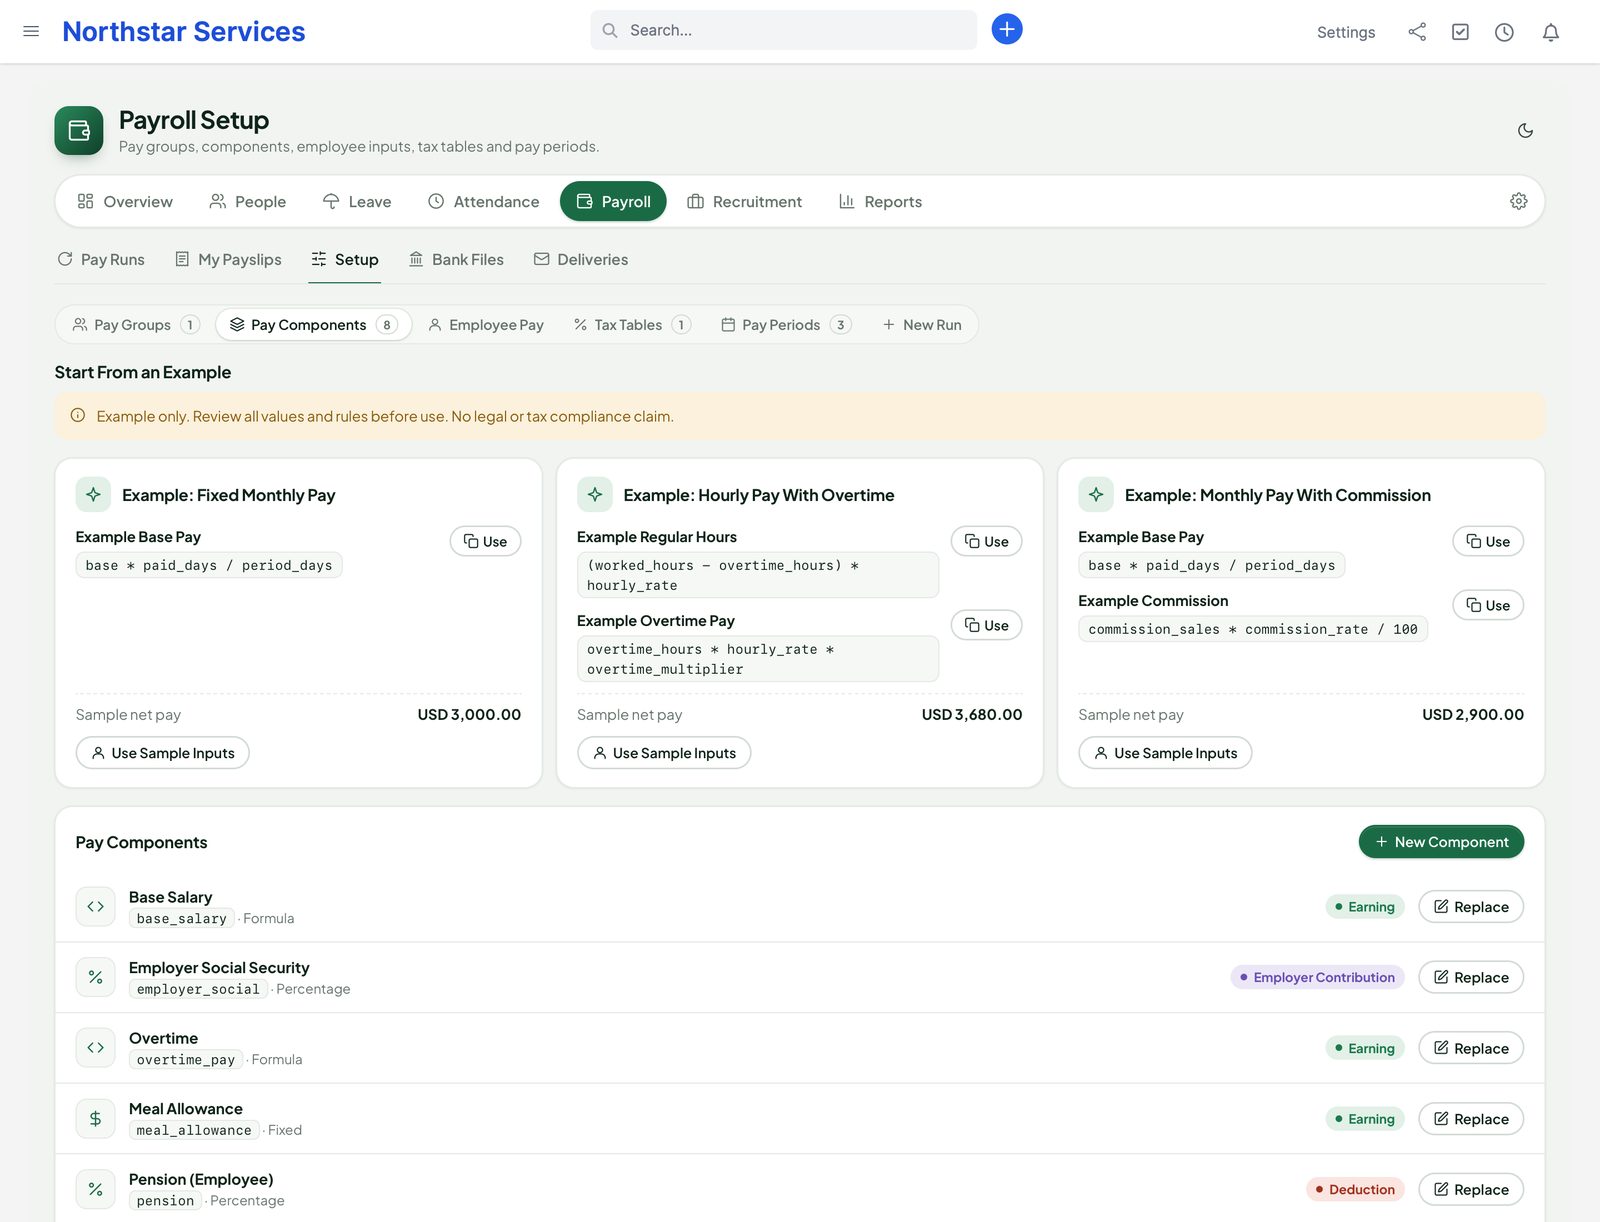Open notifications bell
This screenshot has width=1600, height=1222.
tap(1551, 32)
